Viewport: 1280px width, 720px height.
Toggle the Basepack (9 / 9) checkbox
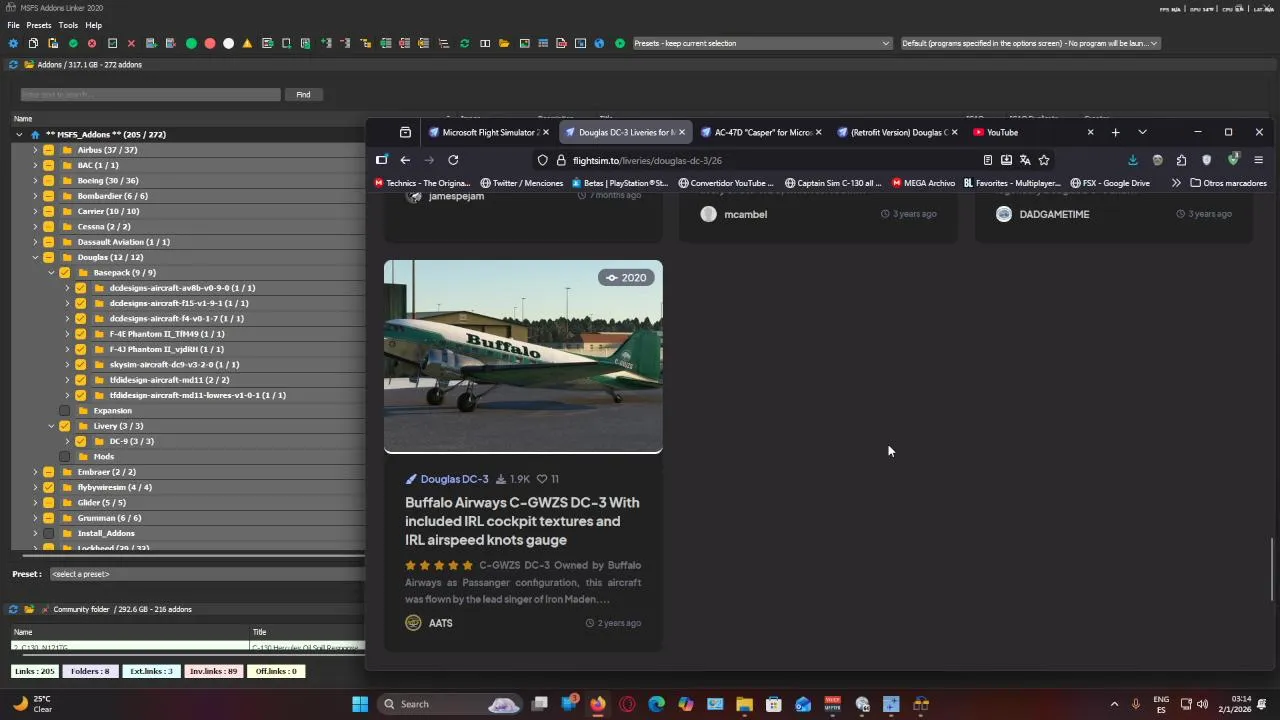pyautogui.click(x=65, y=272)
